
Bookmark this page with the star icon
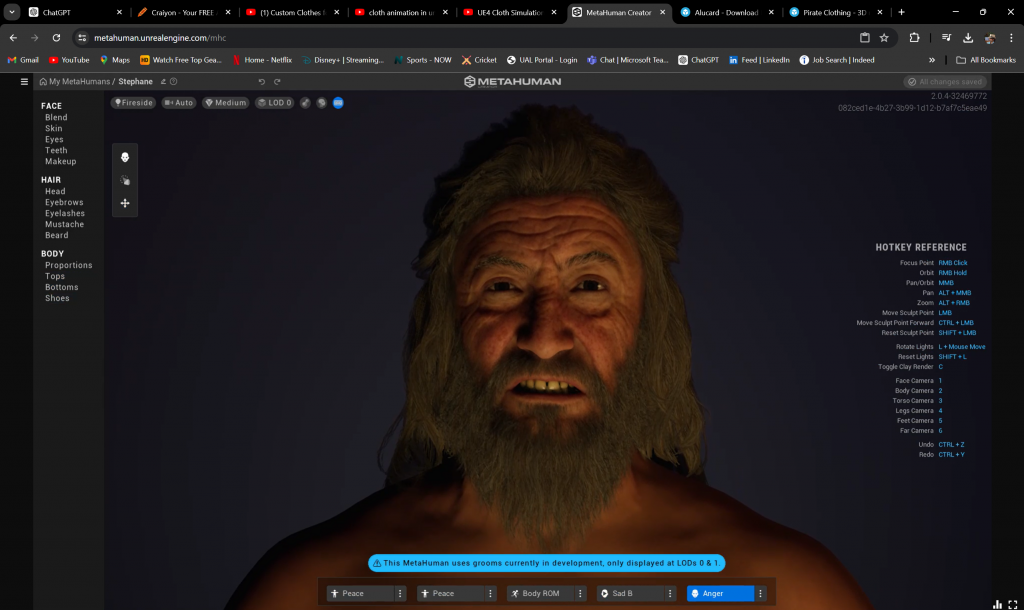(884, 38)
